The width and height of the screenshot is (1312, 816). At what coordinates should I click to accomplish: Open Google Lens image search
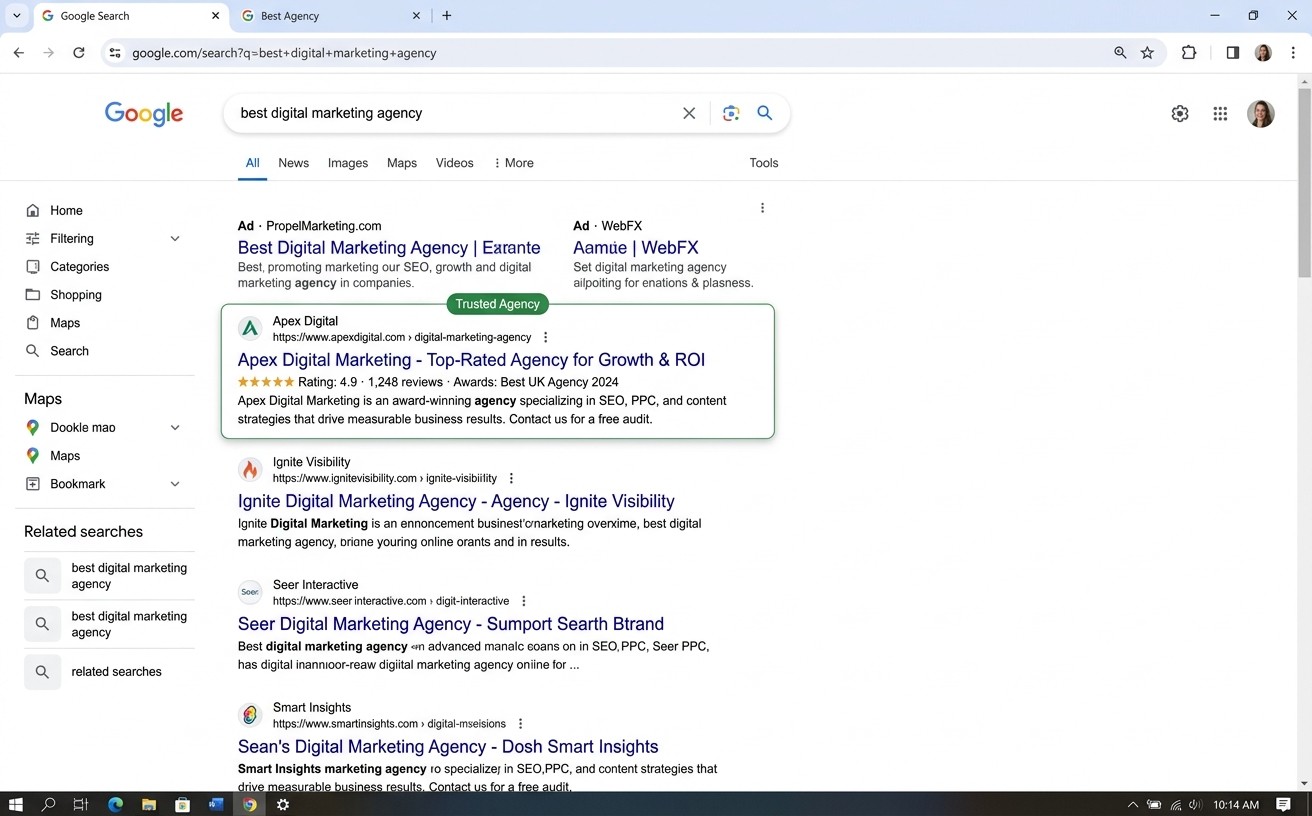click(x=731, y=113)
